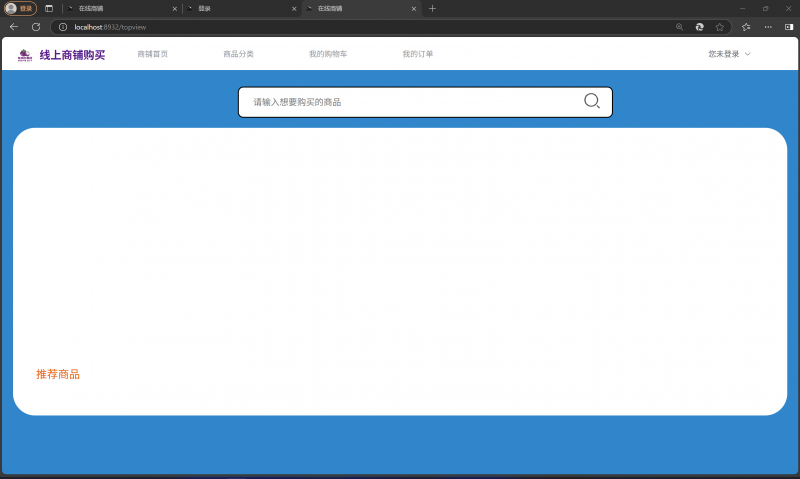The image size is (800, 479).
Task: Click the magnifier search icon in the search box
Action: (591, 101)
